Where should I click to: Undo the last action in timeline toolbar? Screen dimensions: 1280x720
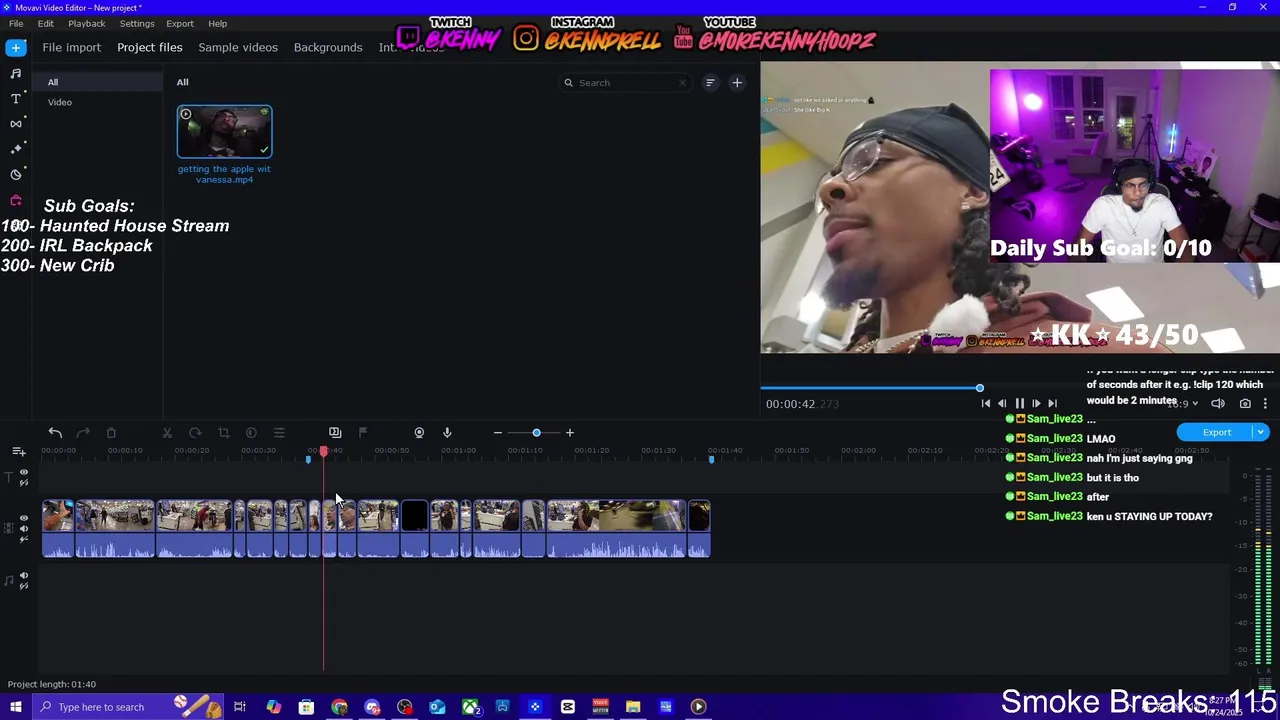point(55,433)
